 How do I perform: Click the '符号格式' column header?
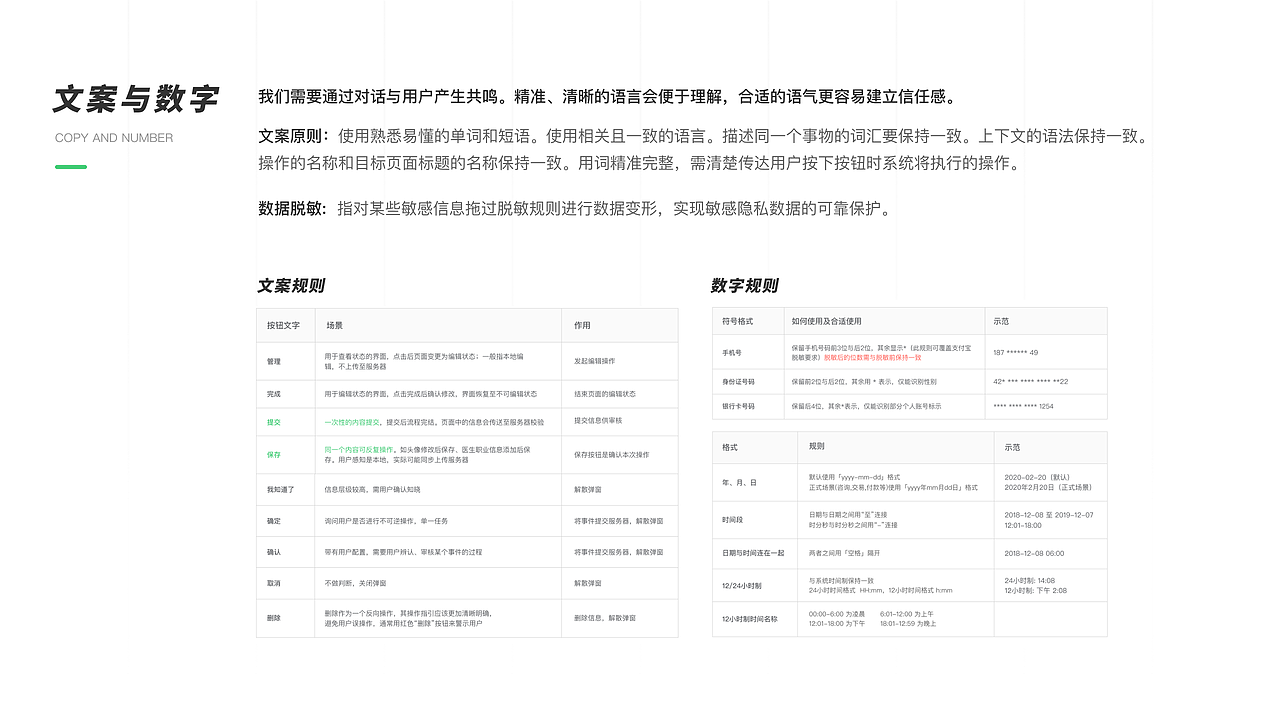tap(738, 321)
